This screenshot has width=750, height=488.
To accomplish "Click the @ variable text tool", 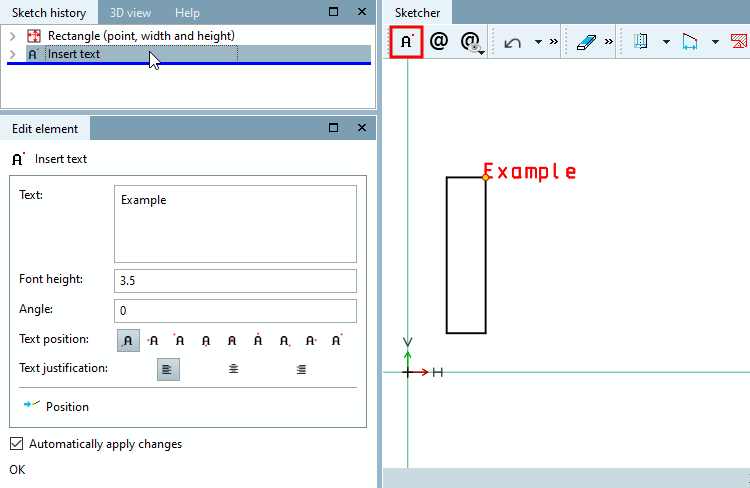I will pos(439,42).
